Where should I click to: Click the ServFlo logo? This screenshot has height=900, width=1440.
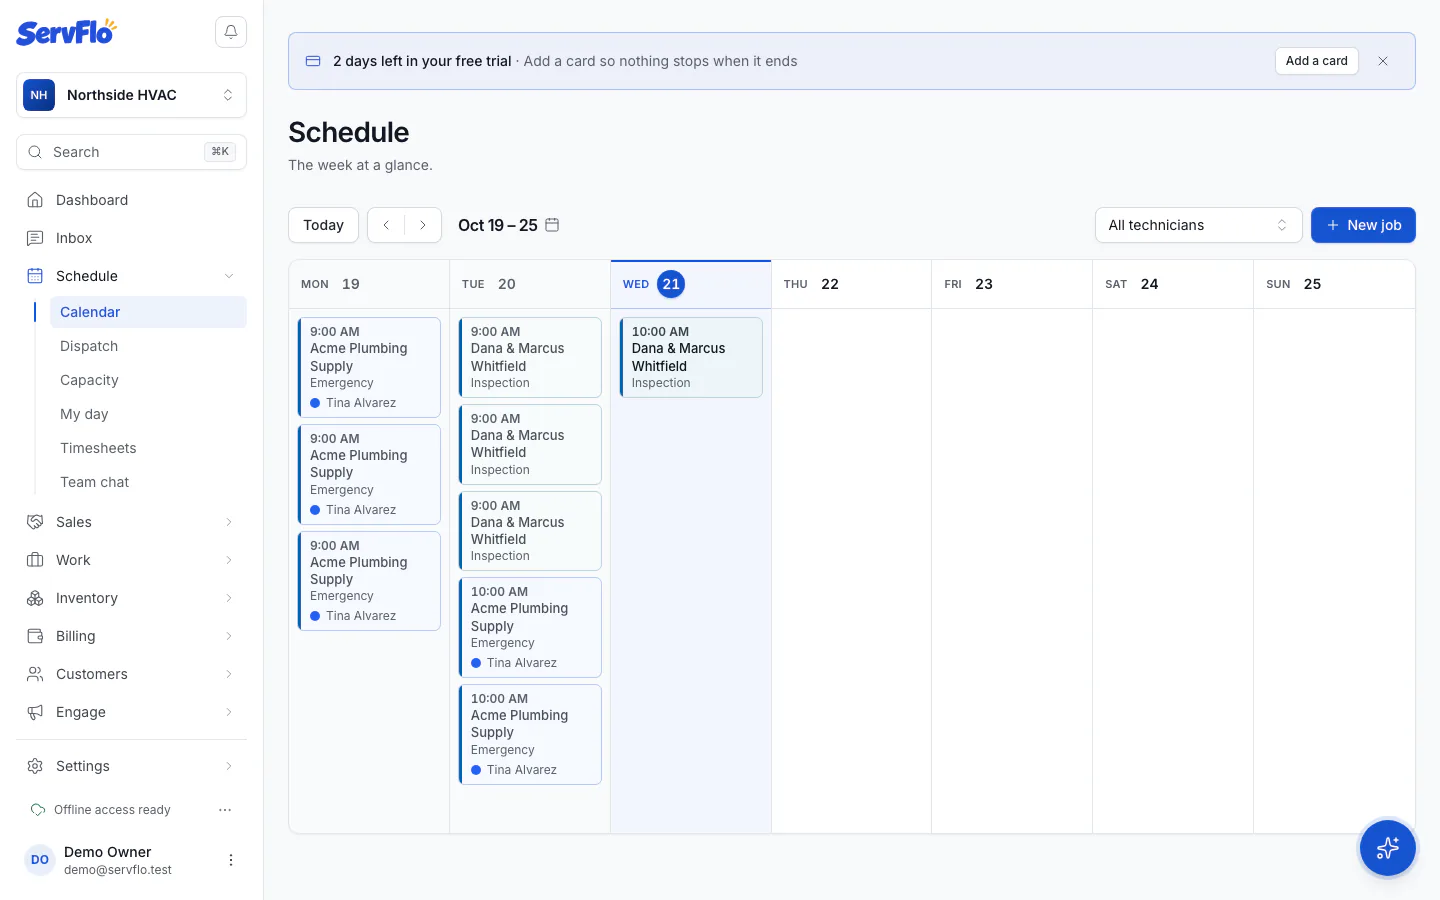click(66, 32)
